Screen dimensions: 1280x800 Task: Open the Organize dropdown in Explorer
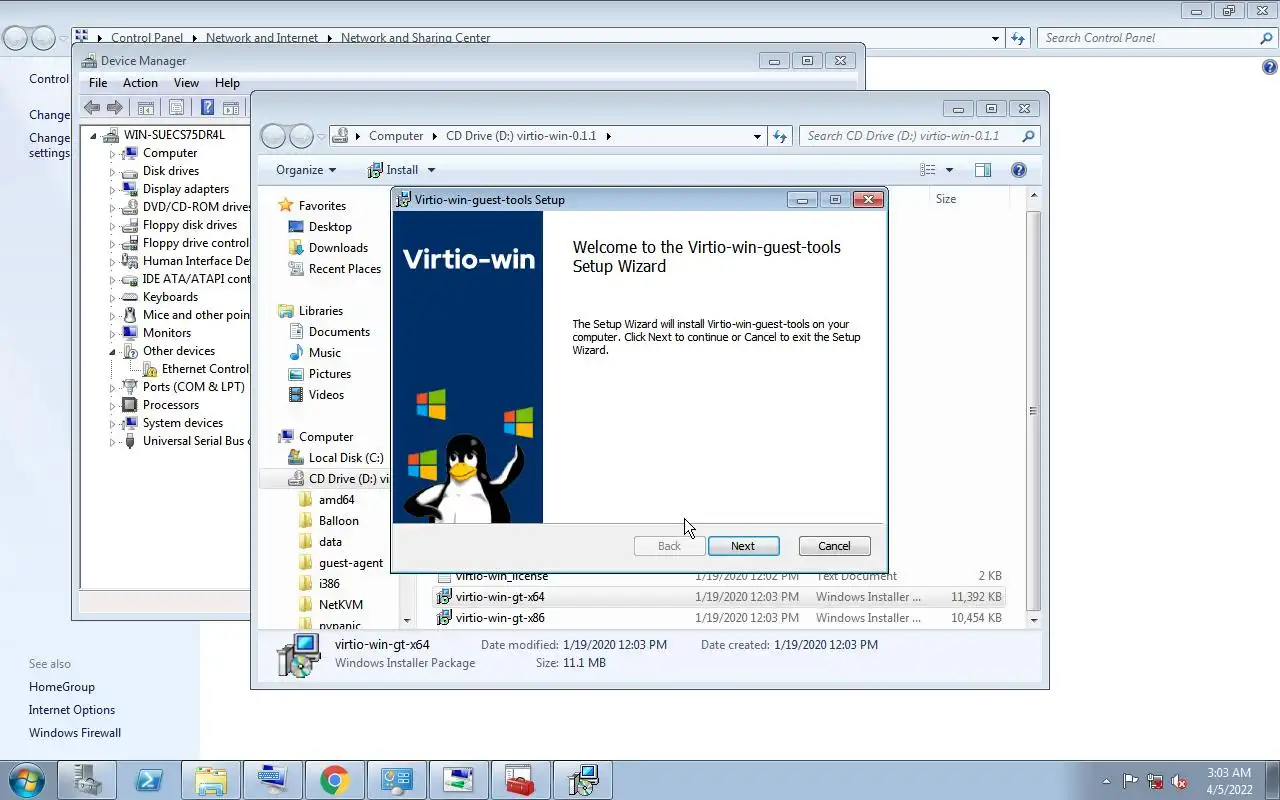pyautogui.click(x=306, y=170)
